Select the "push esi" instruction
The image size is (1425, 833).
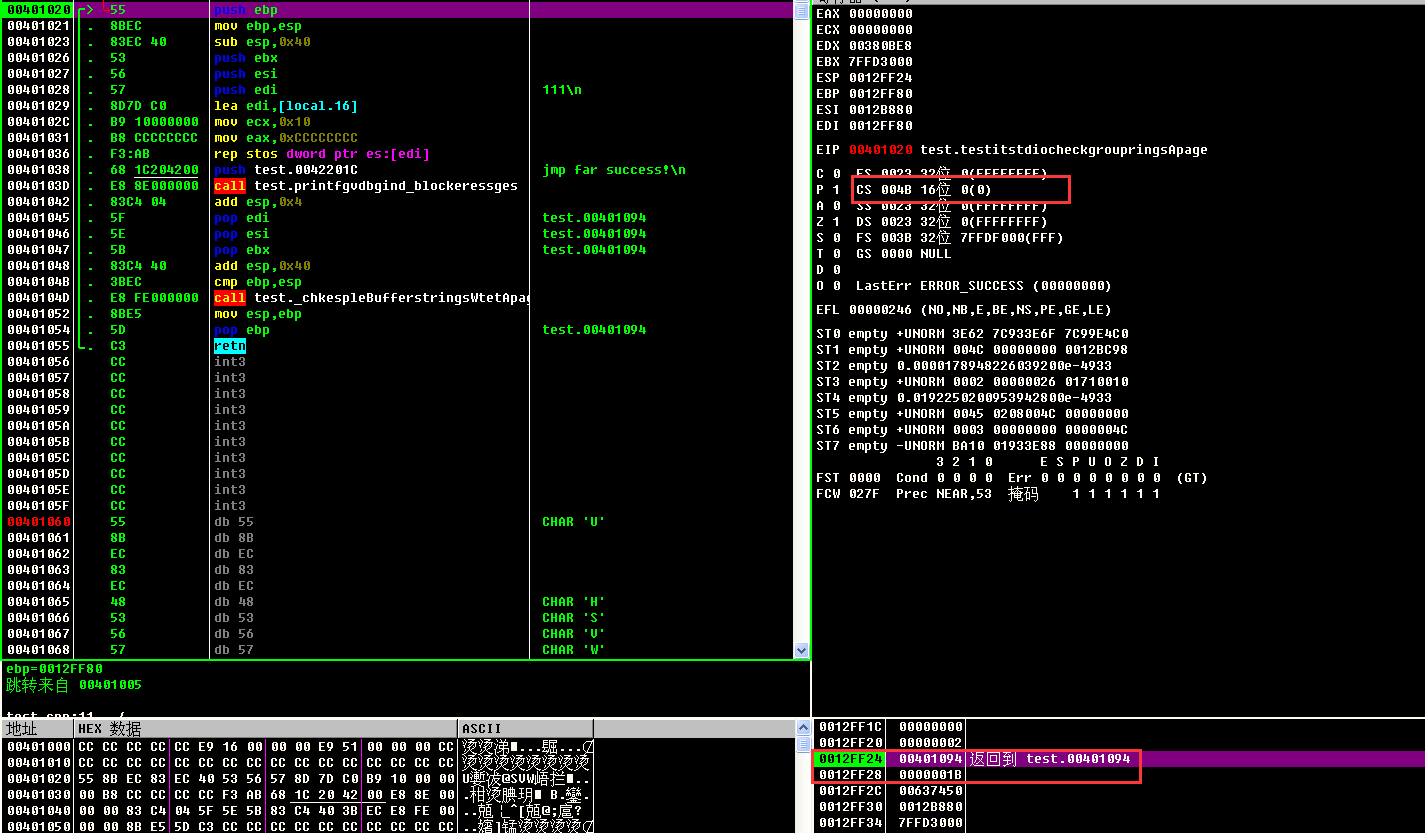246,74
